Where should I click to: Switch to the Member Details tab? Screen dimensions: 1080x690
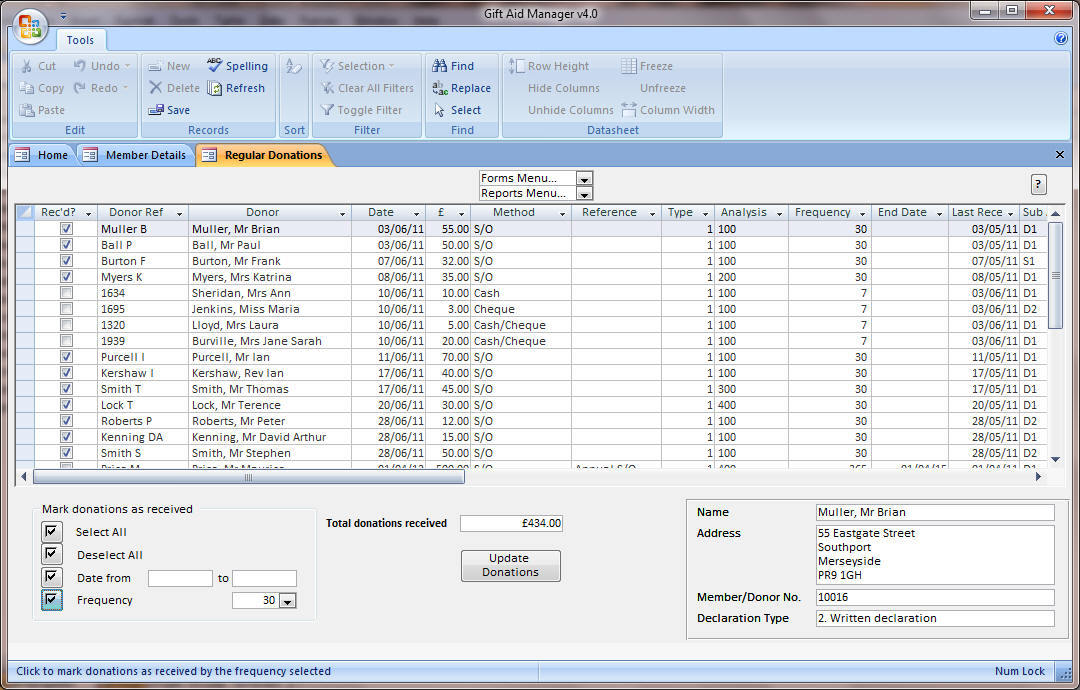pyautogui.click(x=135, y=155)
